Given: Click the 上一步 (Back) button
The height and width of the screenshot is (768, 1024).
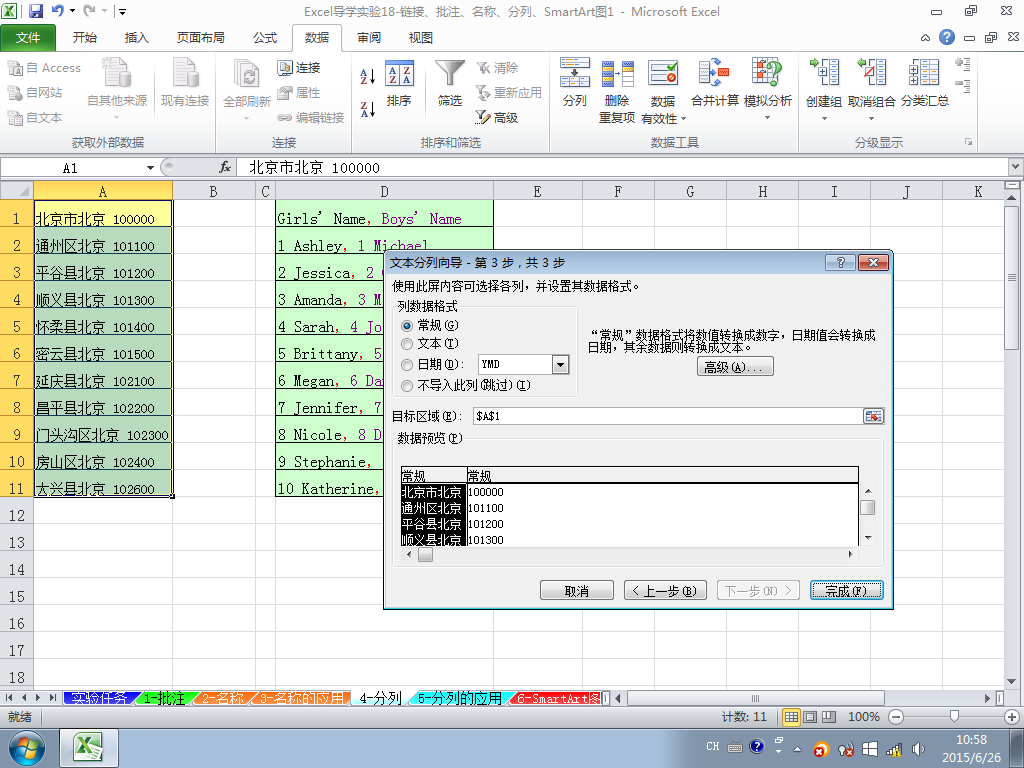Looking at the screenshot, I should point(665,590).
